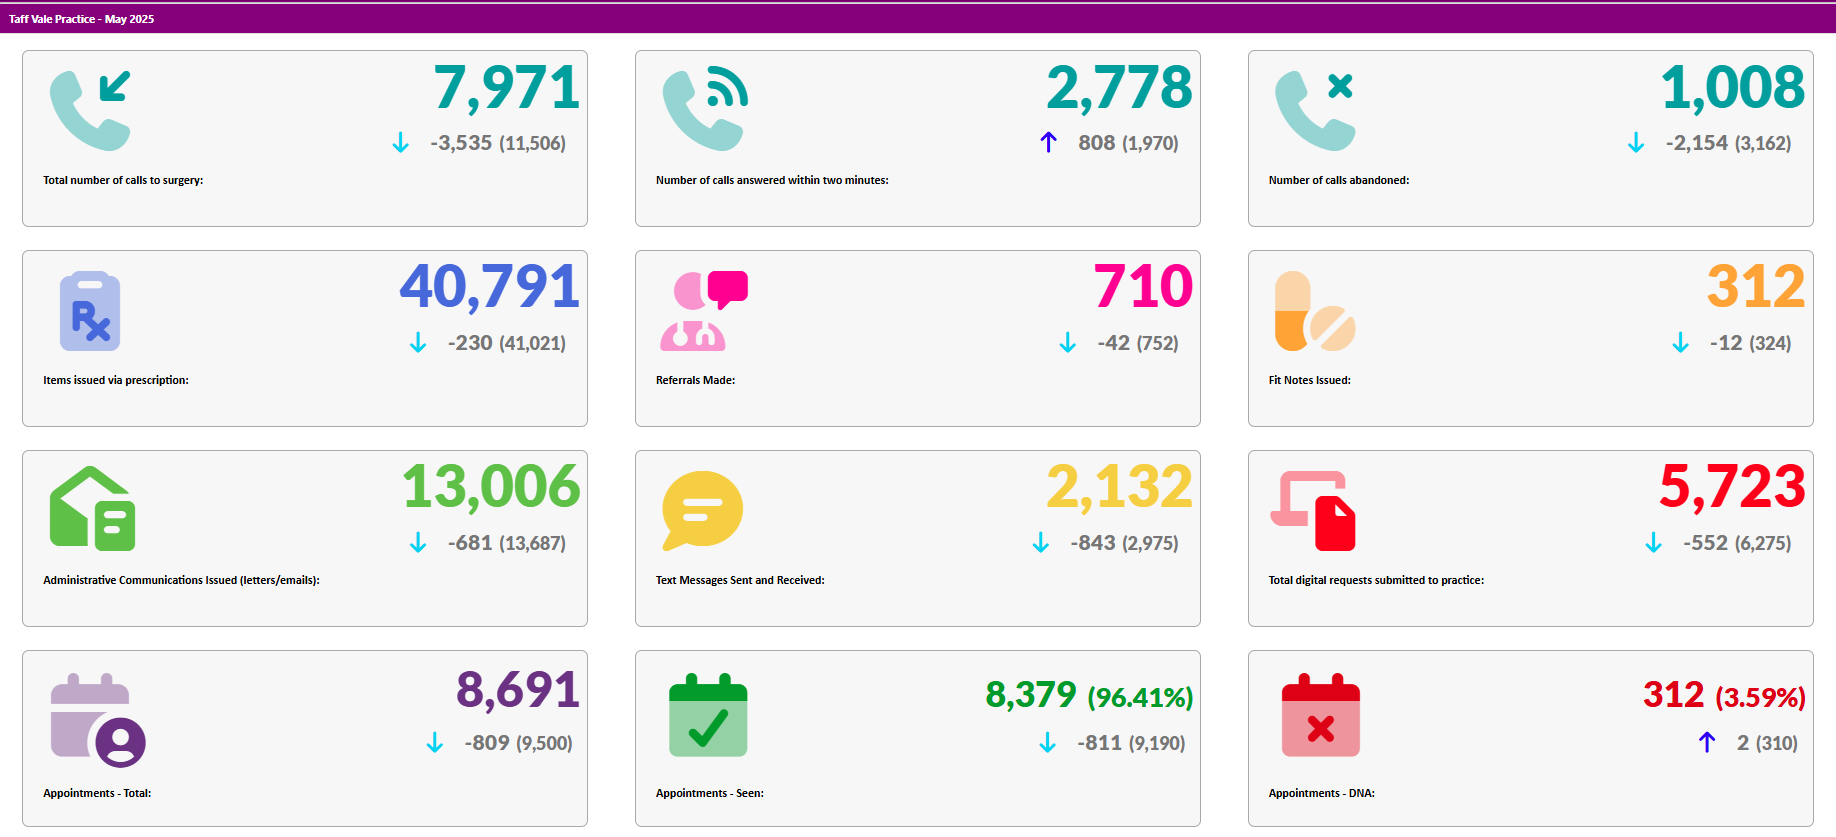Screen dimensions: 1836x837
Task: Click the abandoned calls phone icon
Action: (x=1315, y=110)
